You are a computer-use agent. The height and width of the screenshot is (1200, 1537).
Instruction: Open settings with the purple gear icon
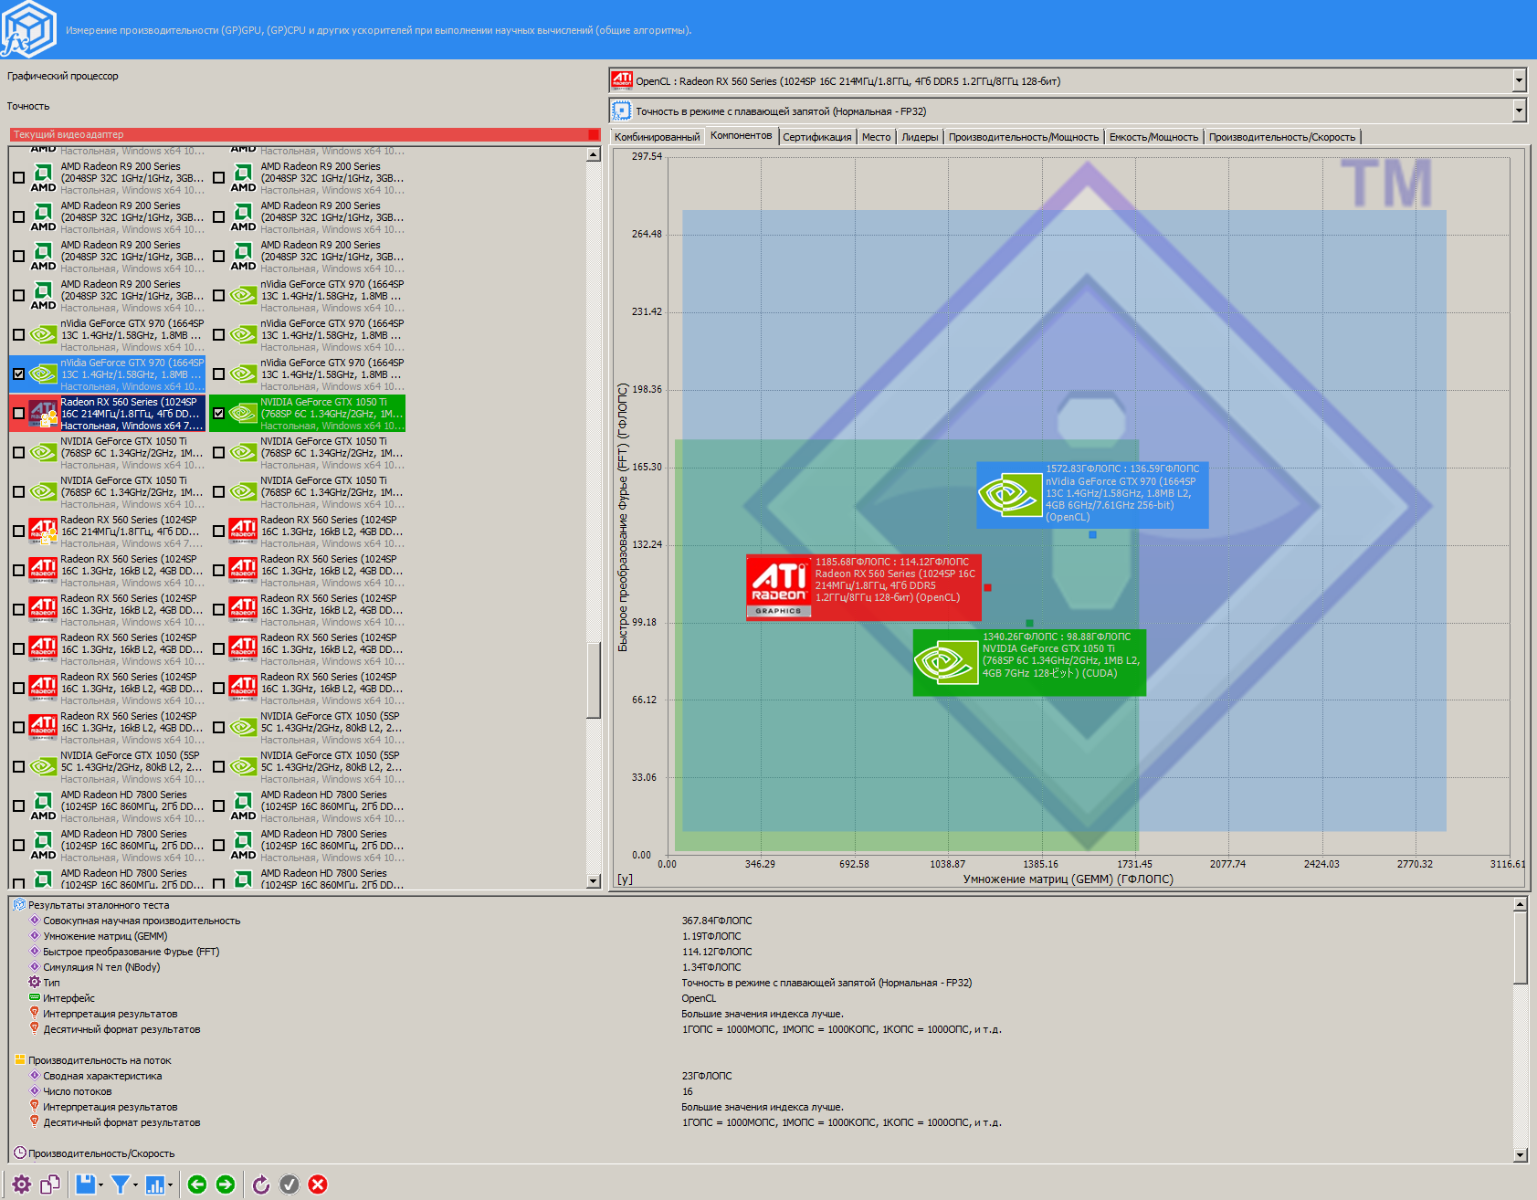pyautogui.click(x=21, y=1185)
